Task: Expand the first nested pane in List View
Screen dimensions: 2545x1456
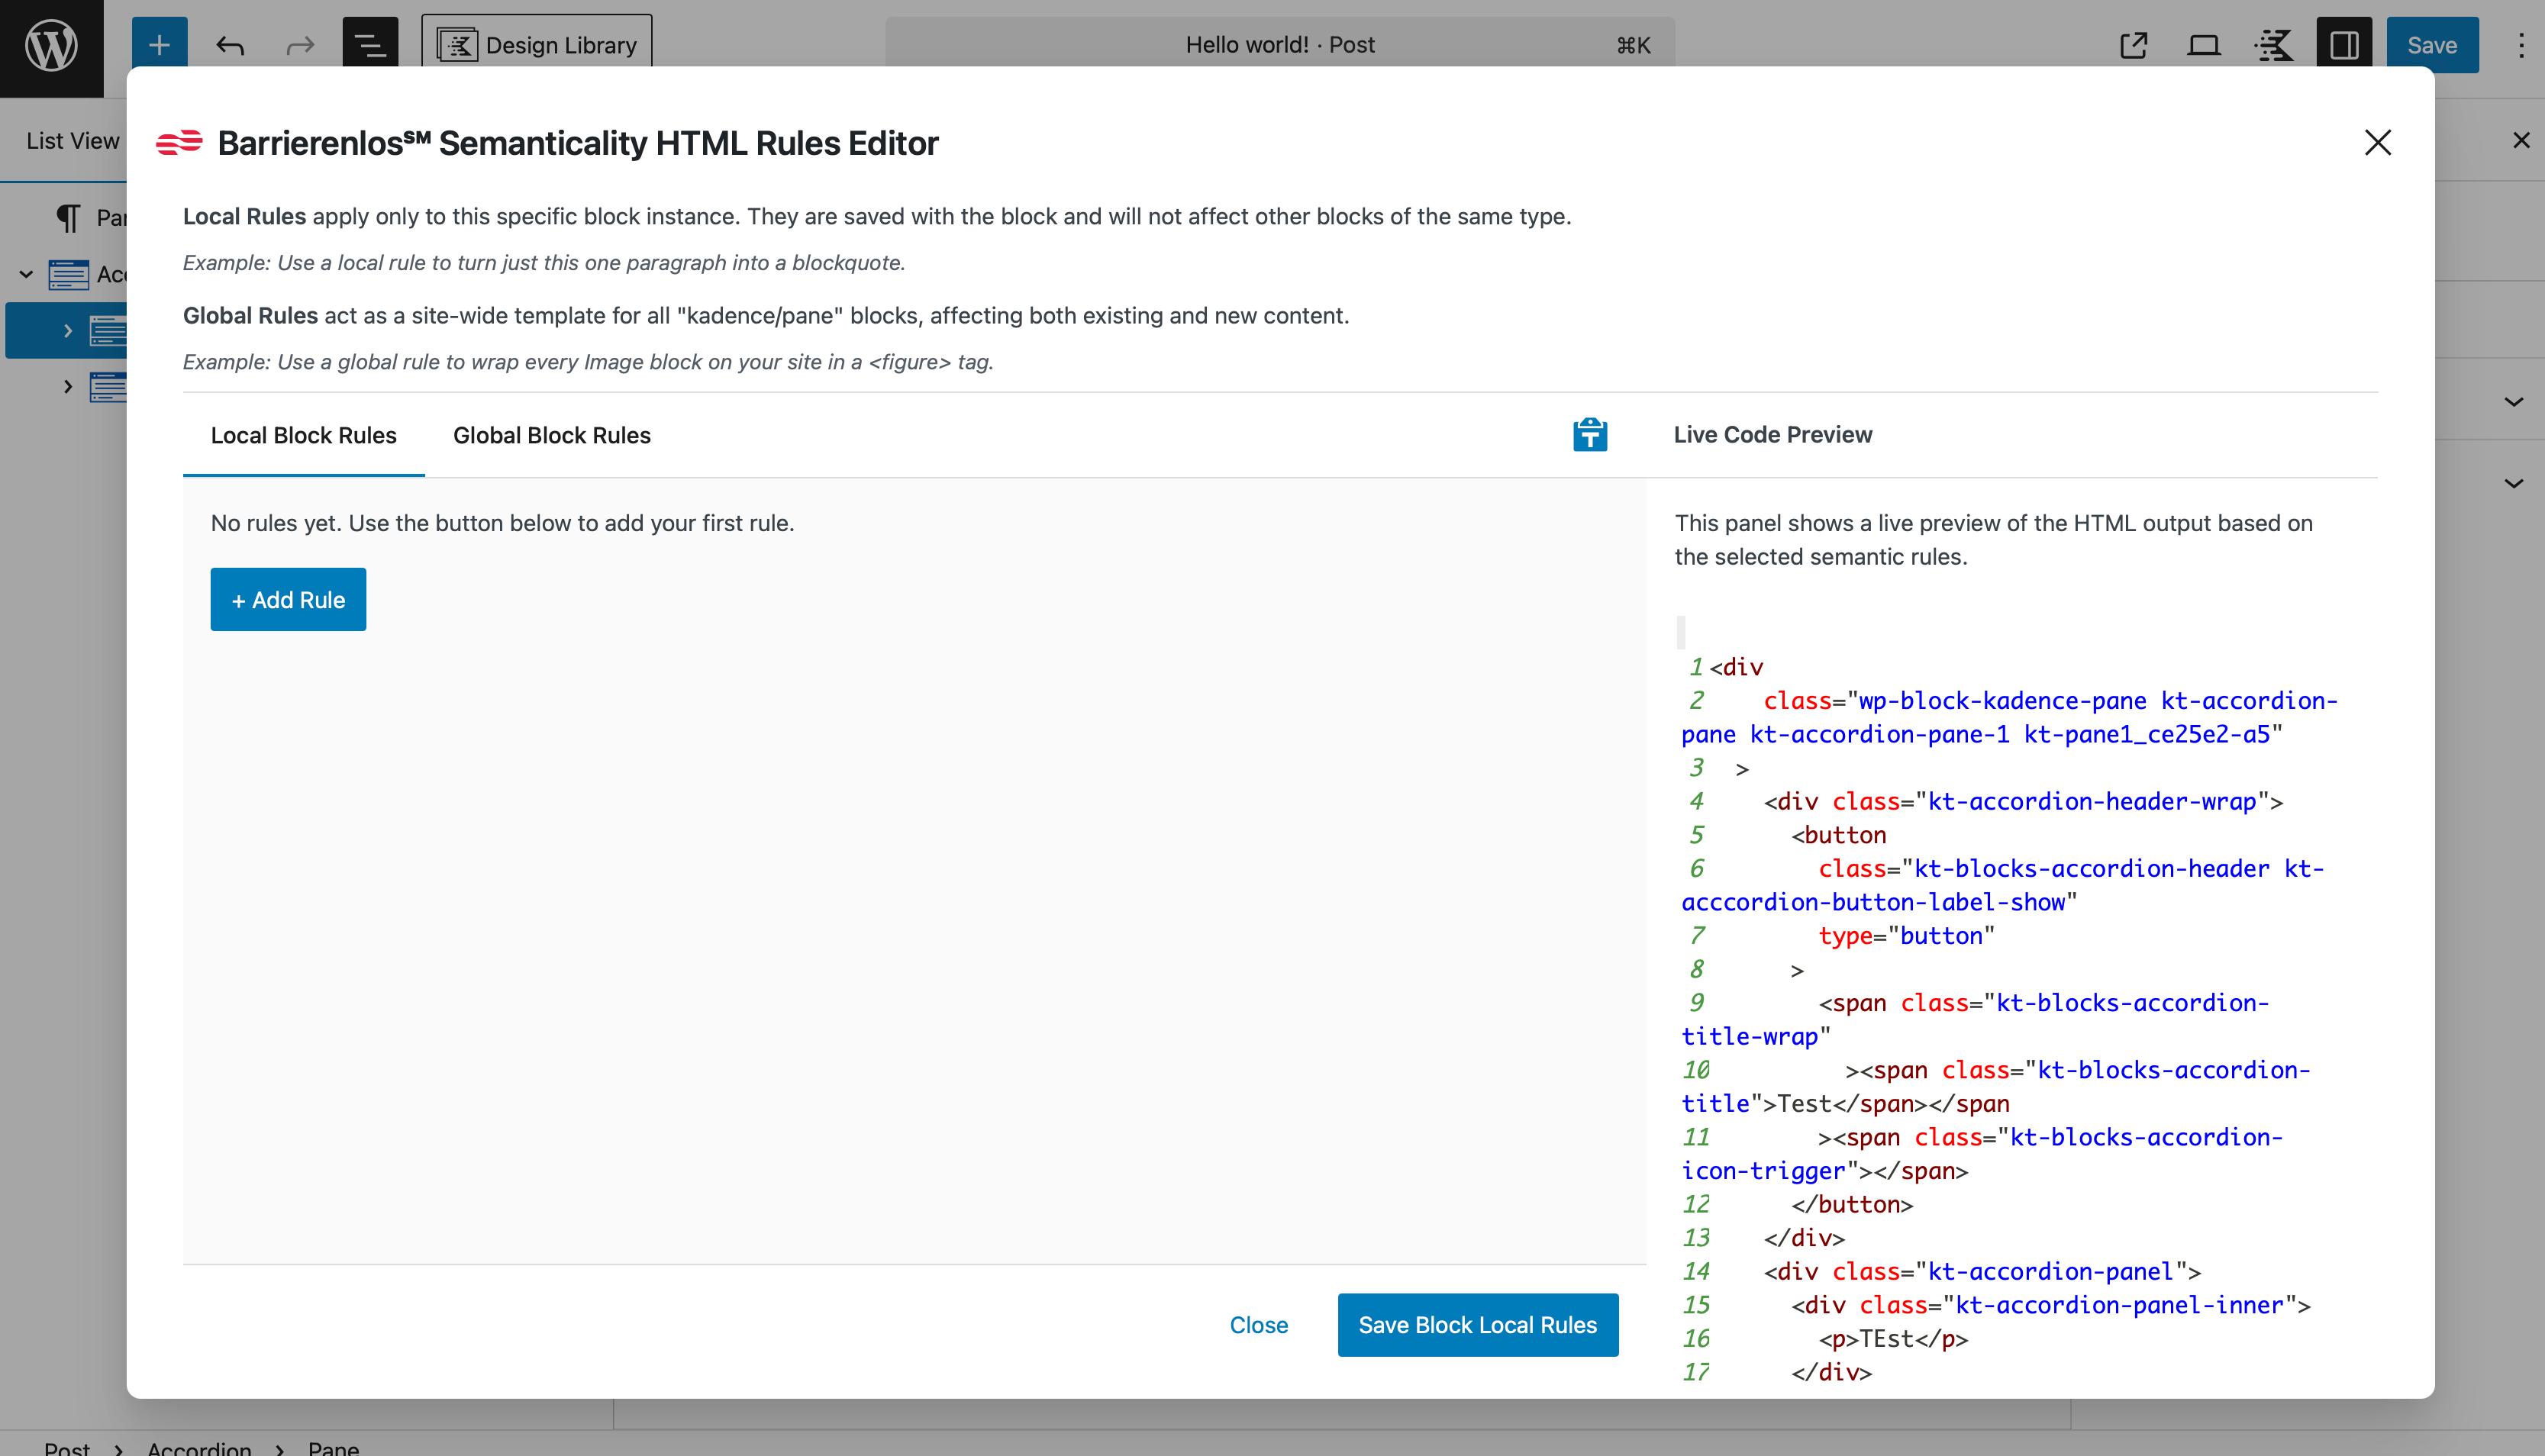Action: point(67,330)
